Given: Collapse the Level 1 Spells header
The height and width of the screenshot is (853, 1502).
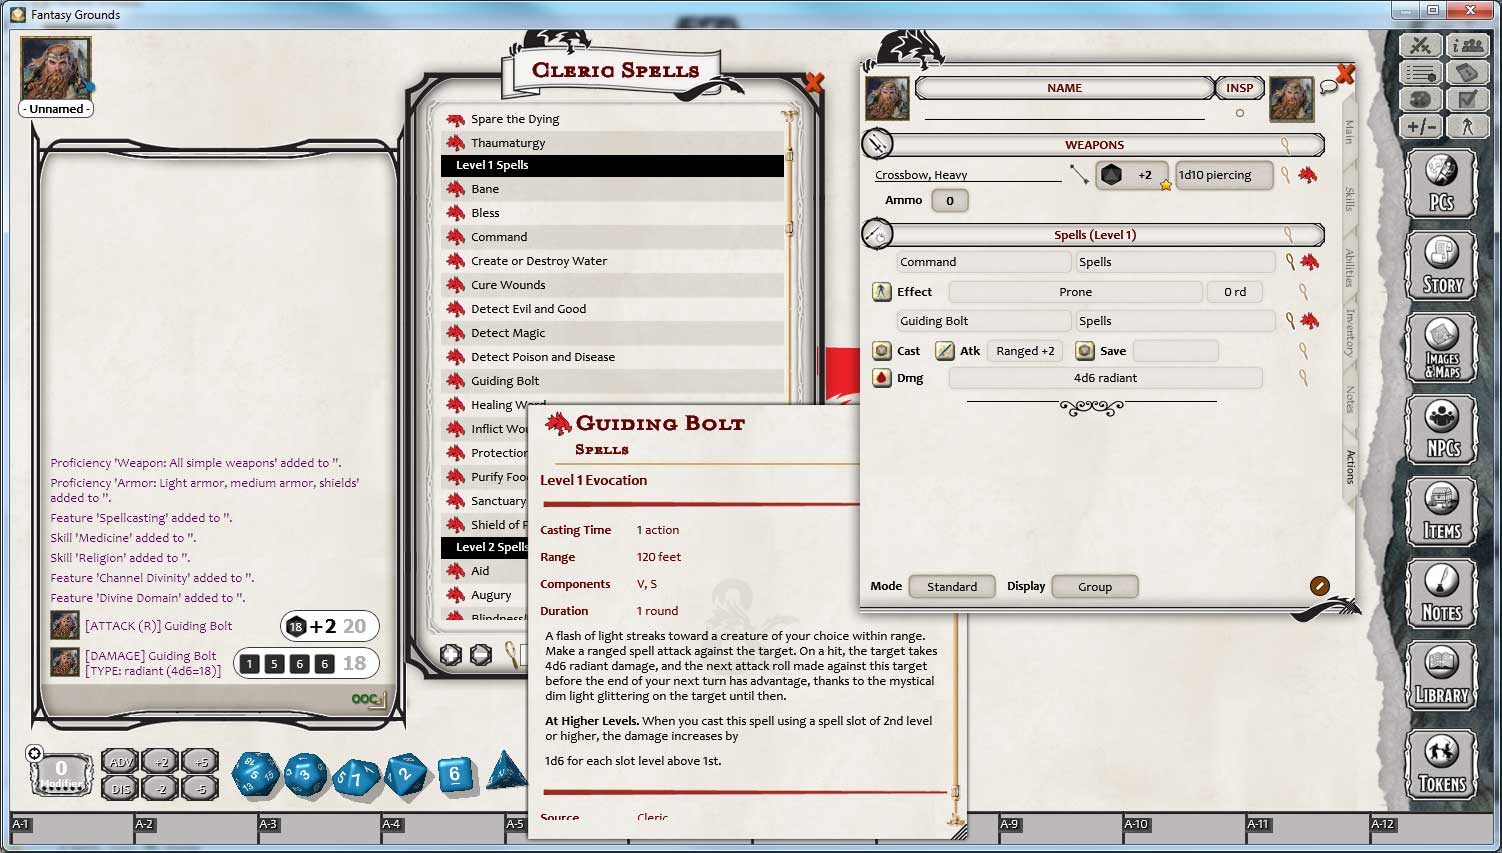Looking at the screenshot, I should [x=612, y=165].
